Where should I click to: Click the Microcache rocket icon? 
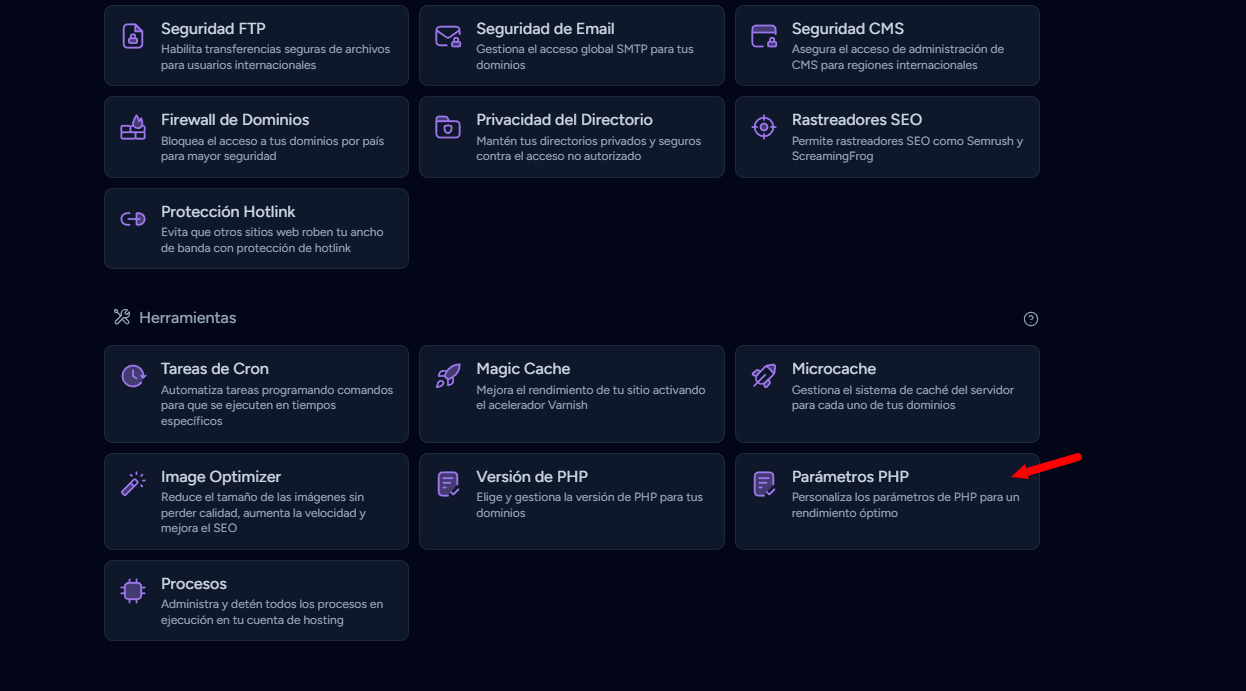(x=764, y=377)
